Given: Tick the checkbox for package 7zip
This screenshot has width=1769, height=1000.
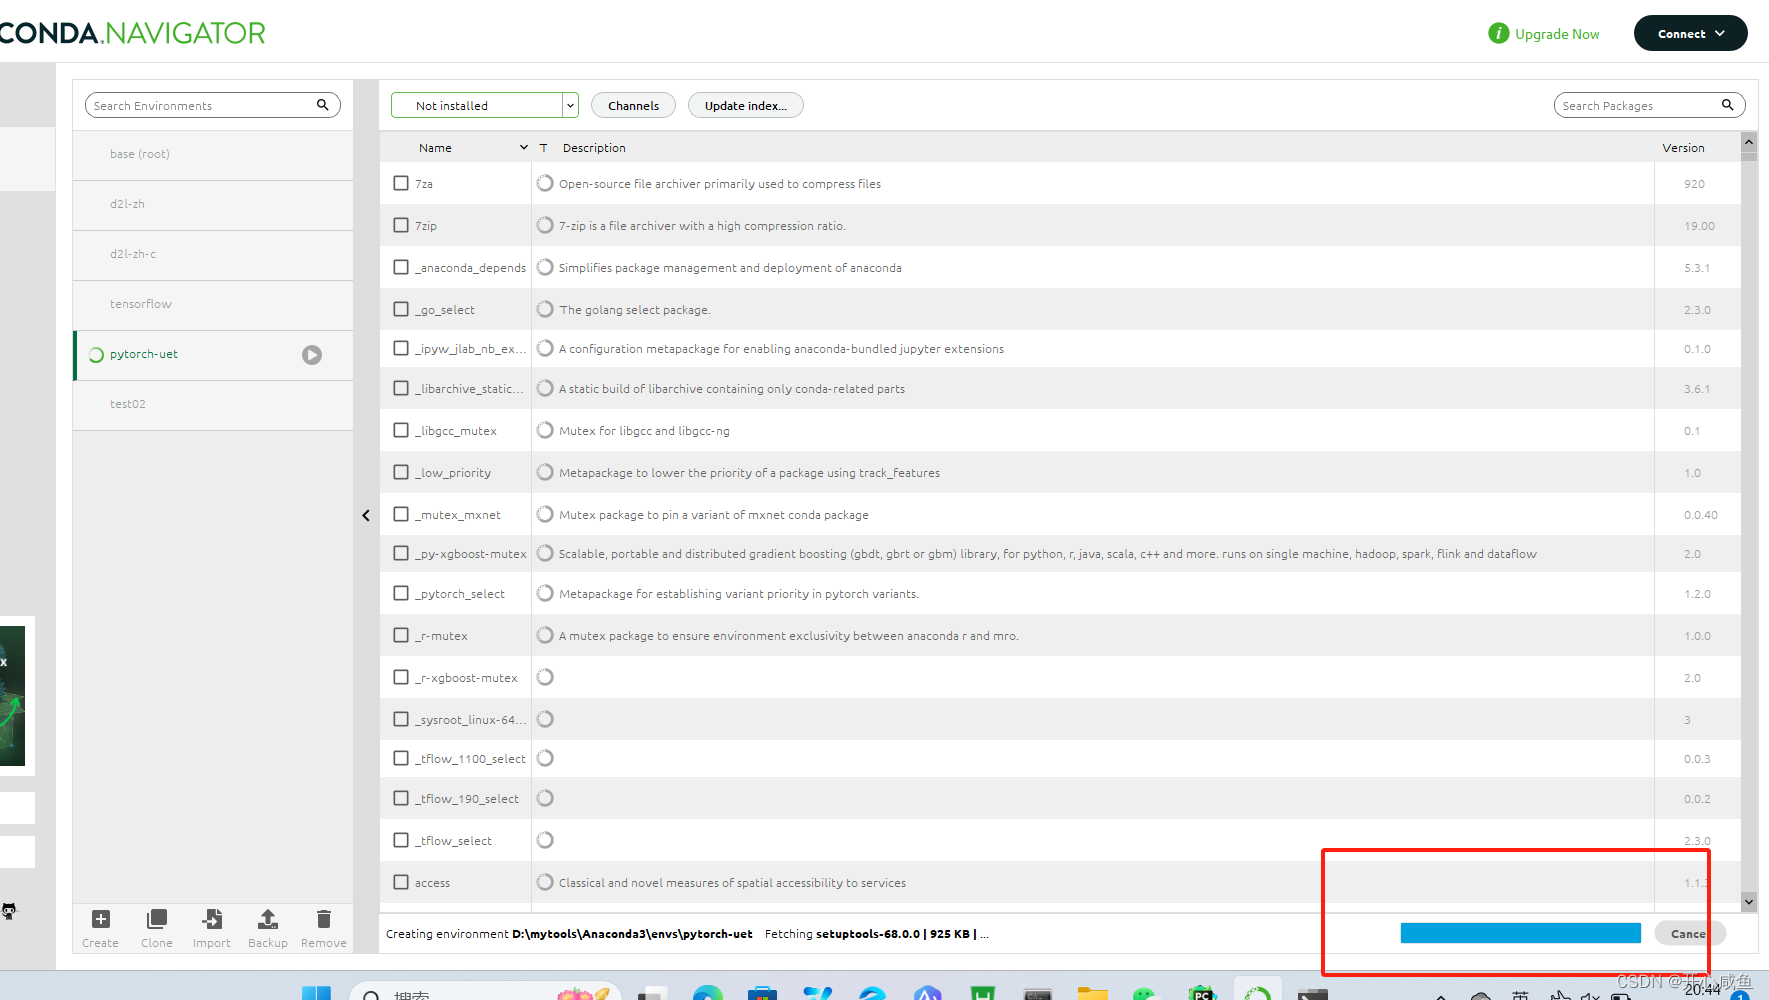Looking at the screenshot, I should [x=401, y=225].
